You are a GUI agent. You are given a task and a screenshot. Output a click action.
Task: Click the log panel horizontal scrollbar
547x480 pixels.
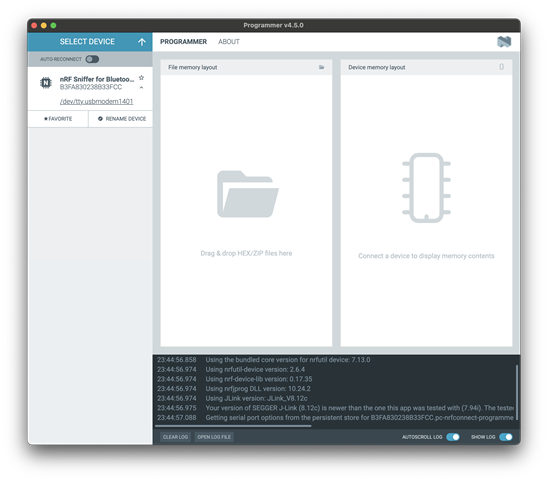click(x=233, y=426)
